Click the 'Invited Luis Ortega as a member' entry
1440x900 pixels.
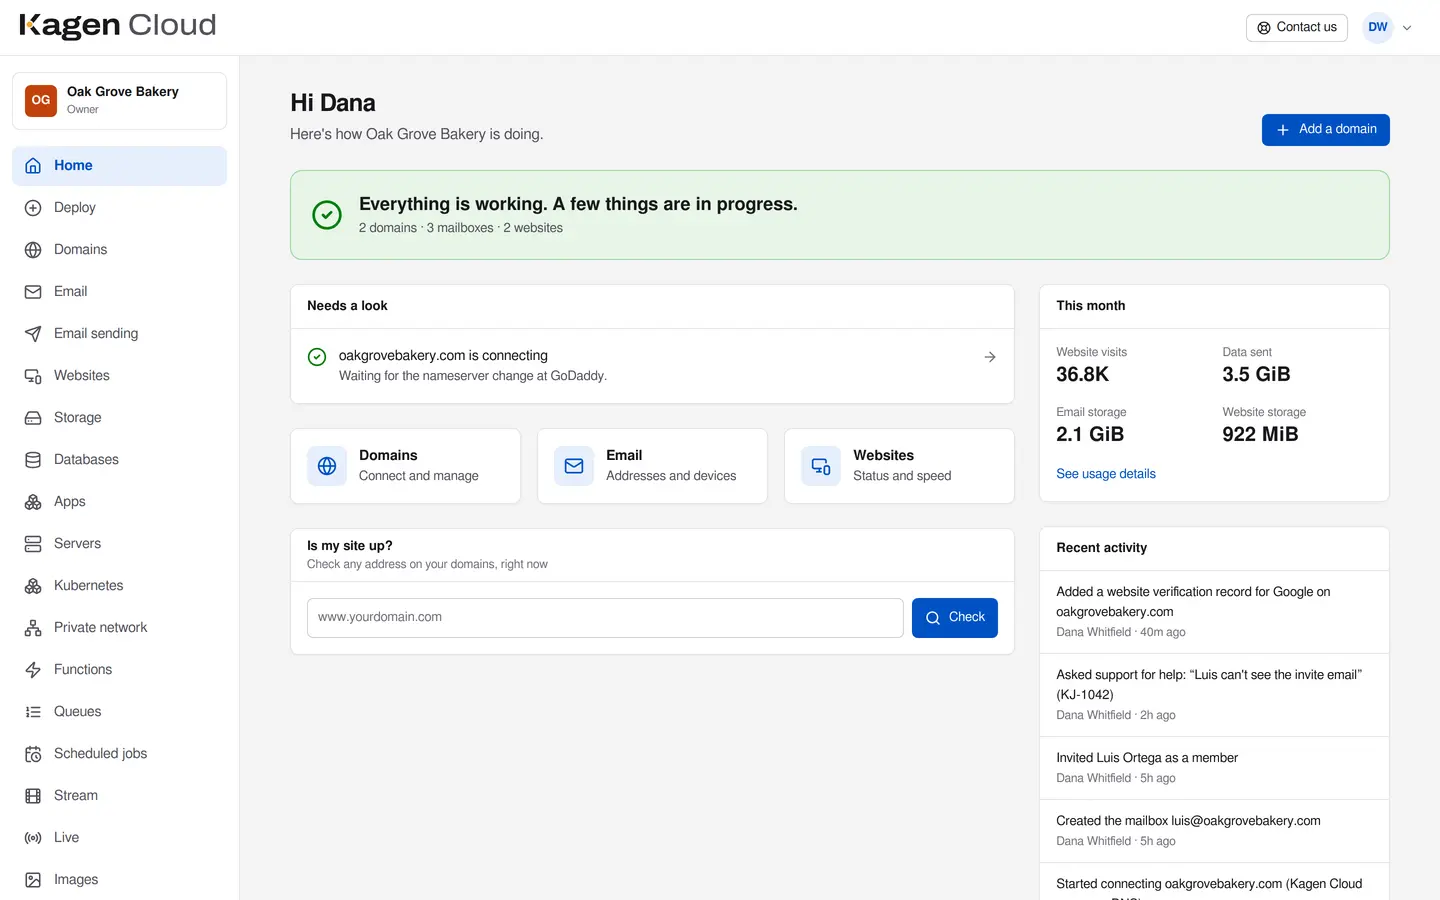(1215, 768)
